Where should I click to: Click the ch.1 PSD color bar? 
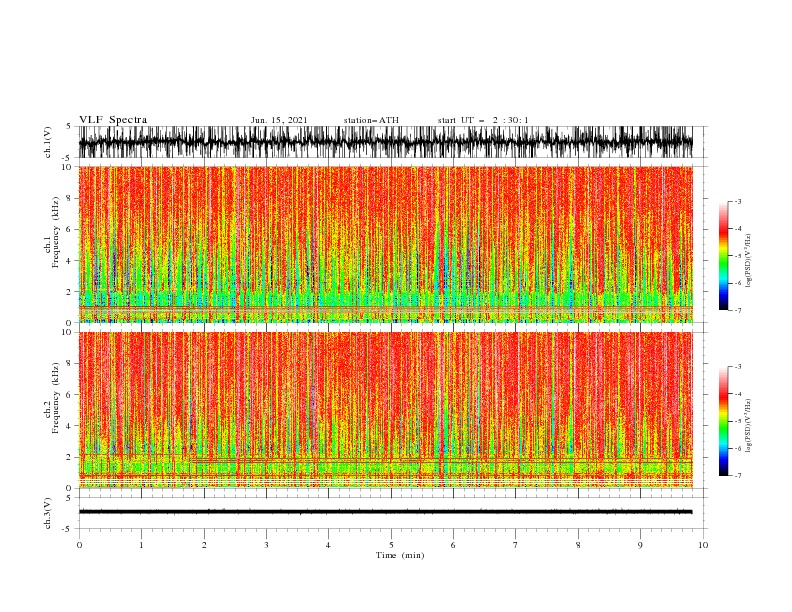(723, 256)
